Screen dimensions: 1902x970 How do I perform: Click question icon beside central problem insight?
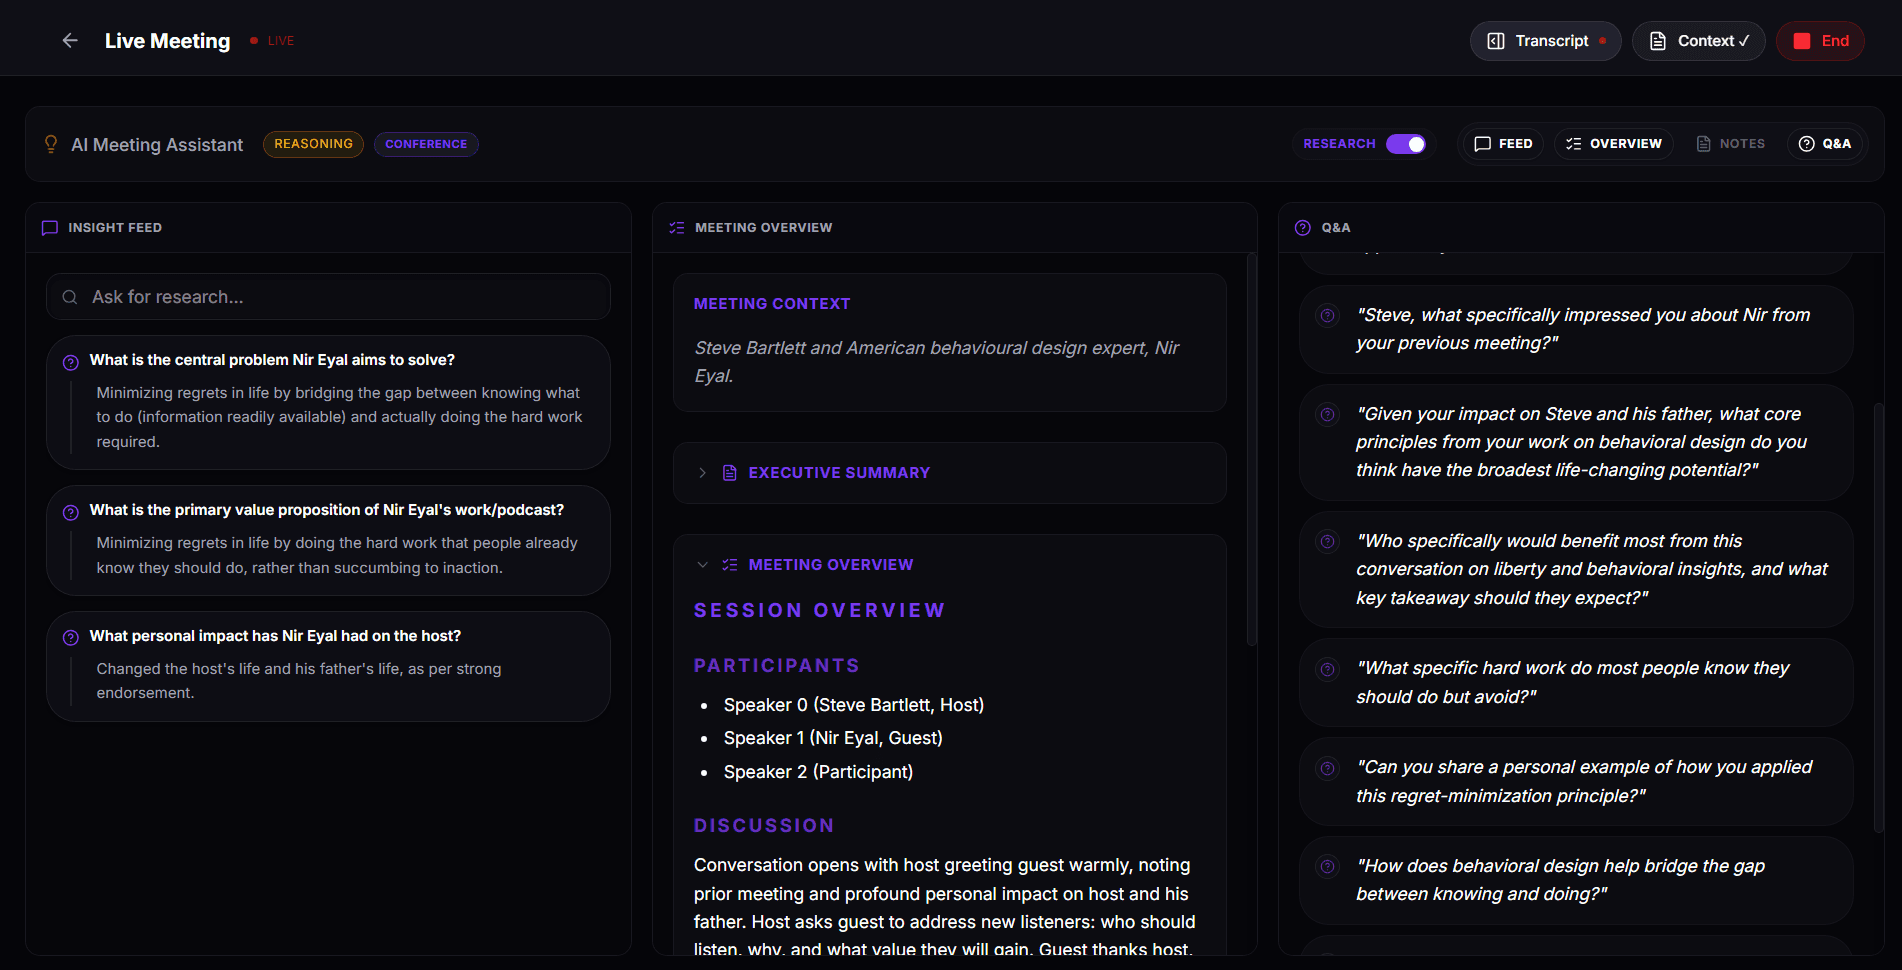tap(71, 362)
